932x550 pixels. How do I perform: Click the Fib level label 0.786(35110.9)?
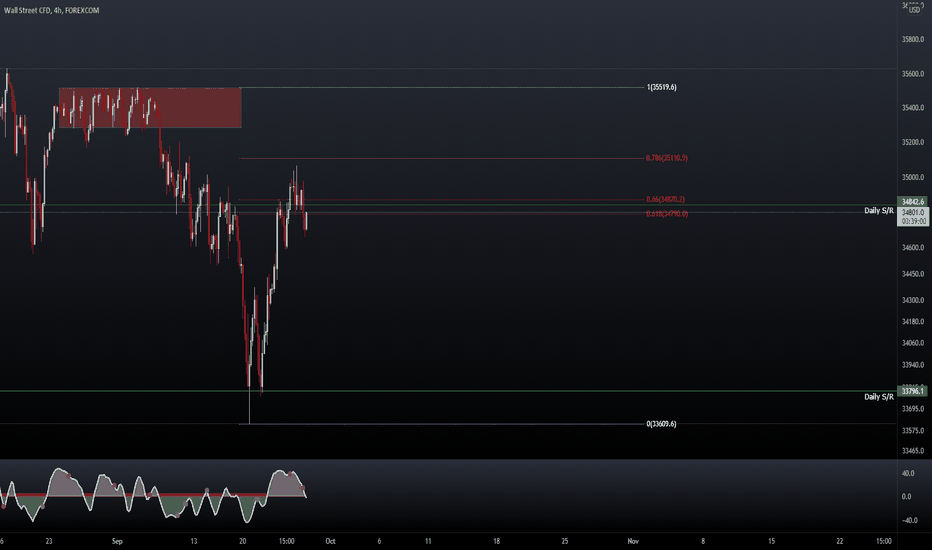pos(667,158)
